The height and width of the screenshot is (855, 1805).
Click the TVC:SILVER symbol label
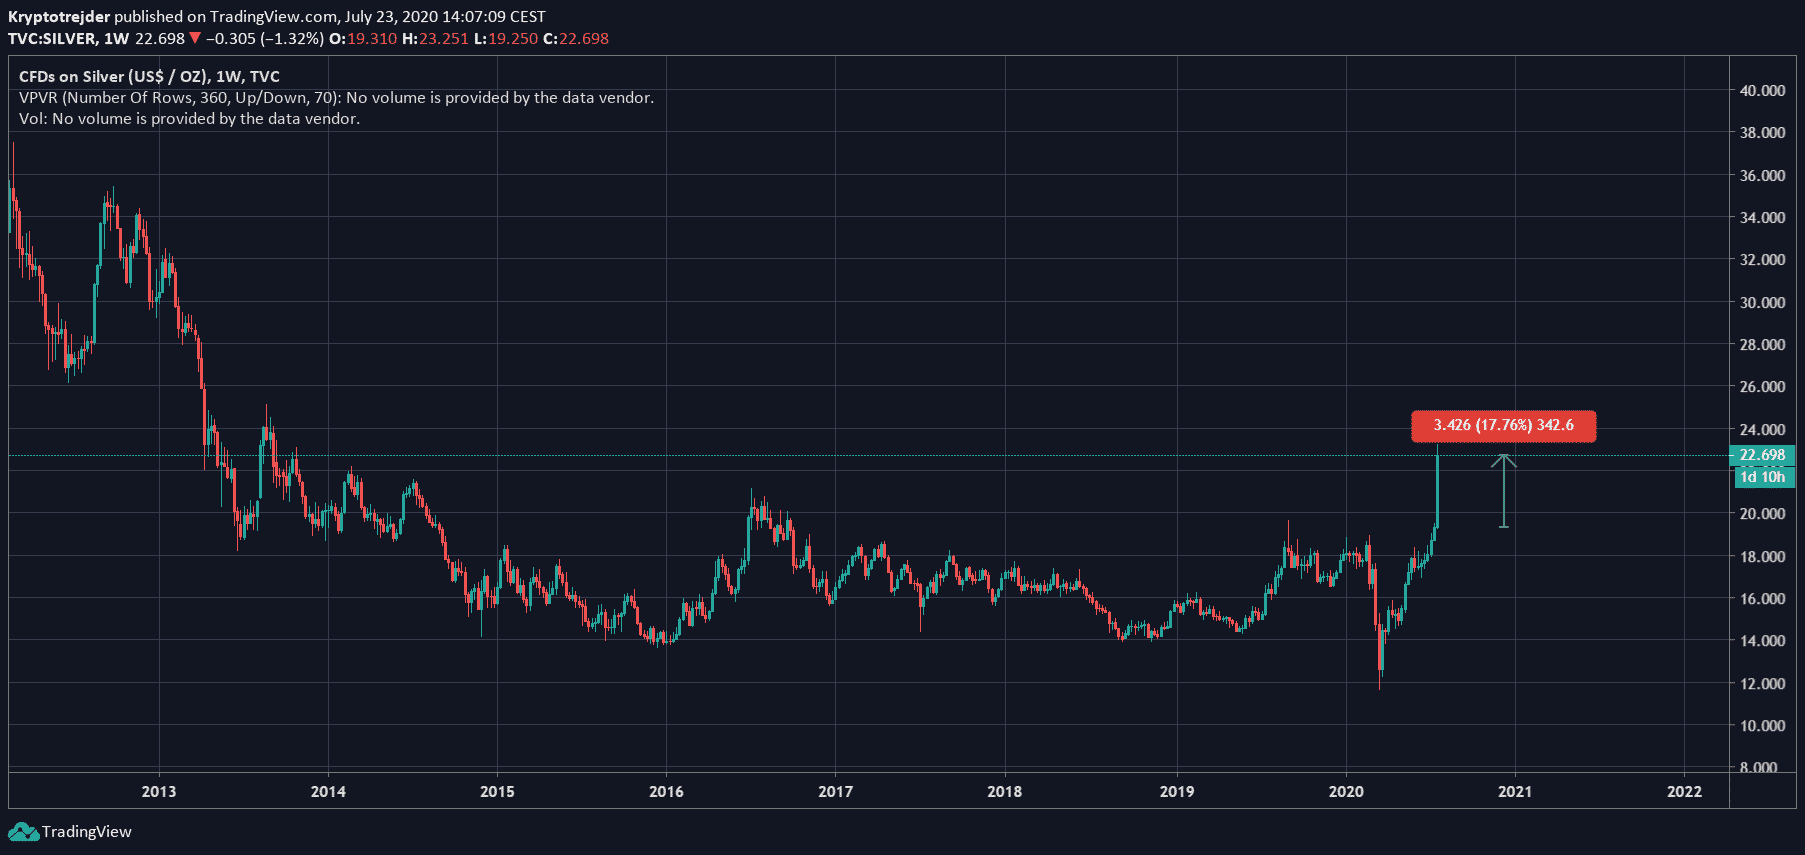52,39
